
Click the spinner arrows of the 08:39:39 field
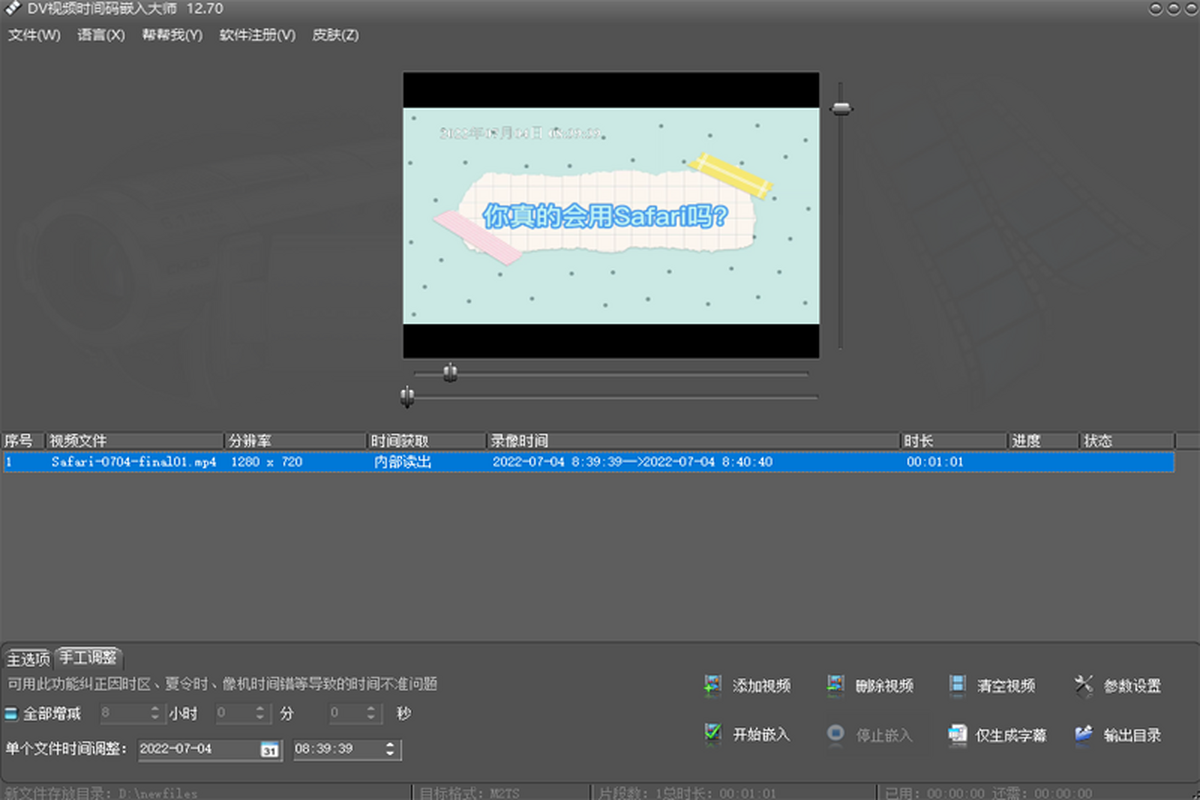pyautogui.click(x=390, y=749)
